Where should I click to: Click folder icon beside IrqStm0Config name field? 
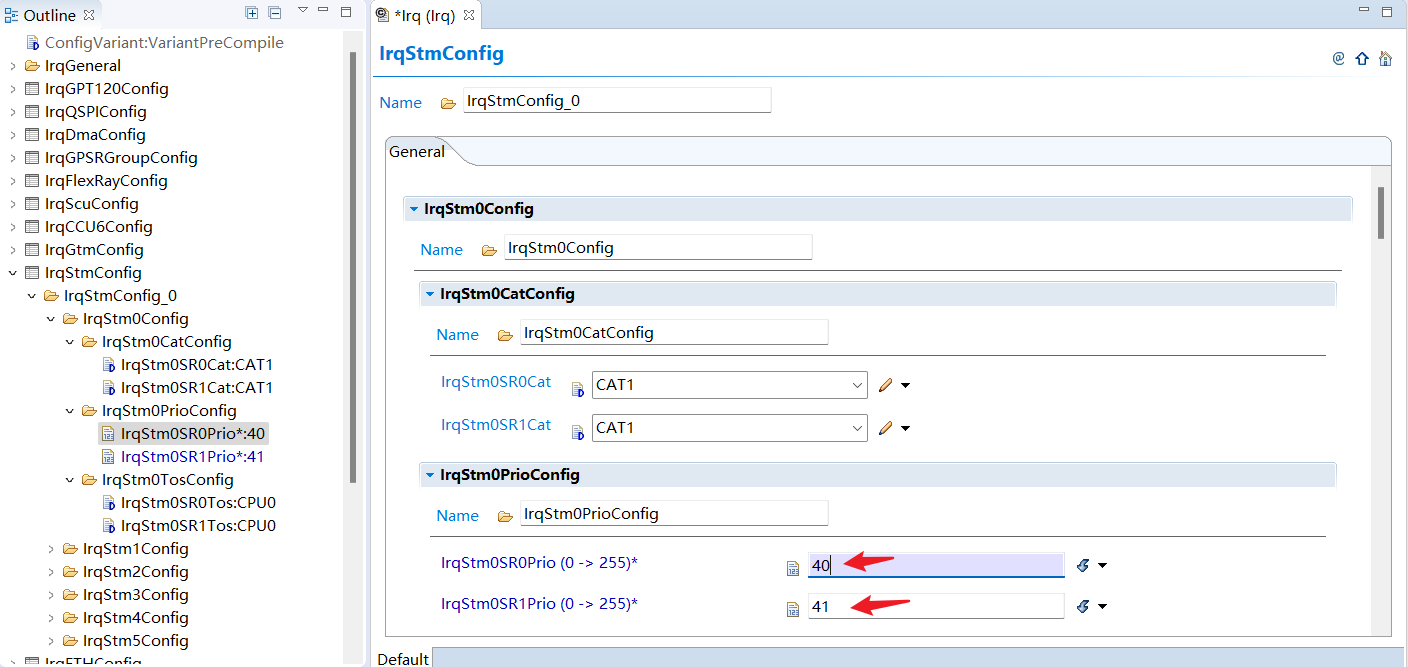point(489,250)
